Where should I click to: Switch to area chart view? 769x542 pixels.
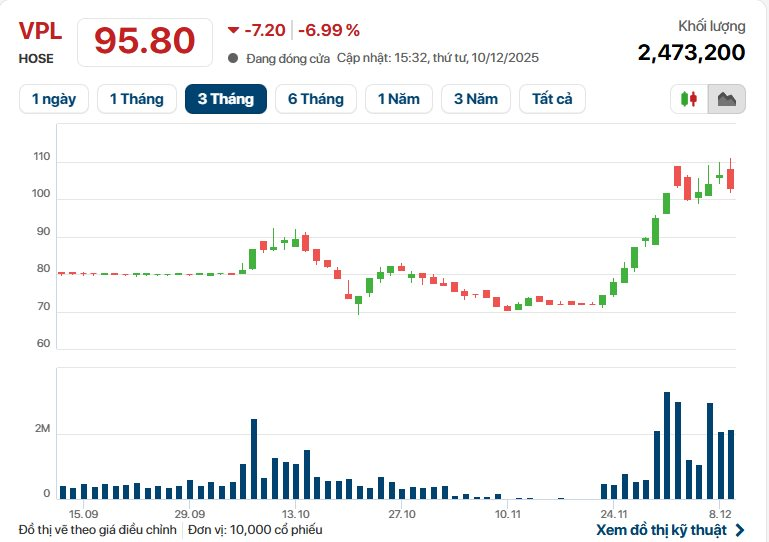click(x=727, y=99)
